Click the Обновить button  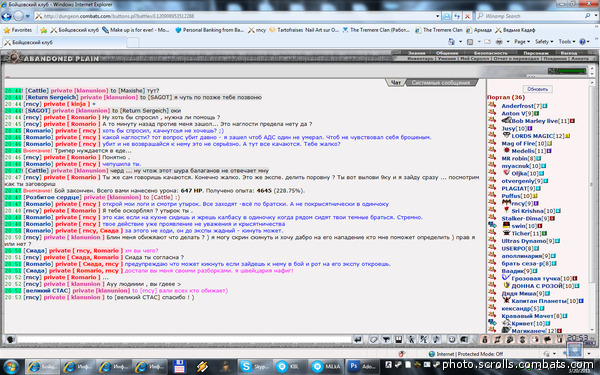(537, 89)
